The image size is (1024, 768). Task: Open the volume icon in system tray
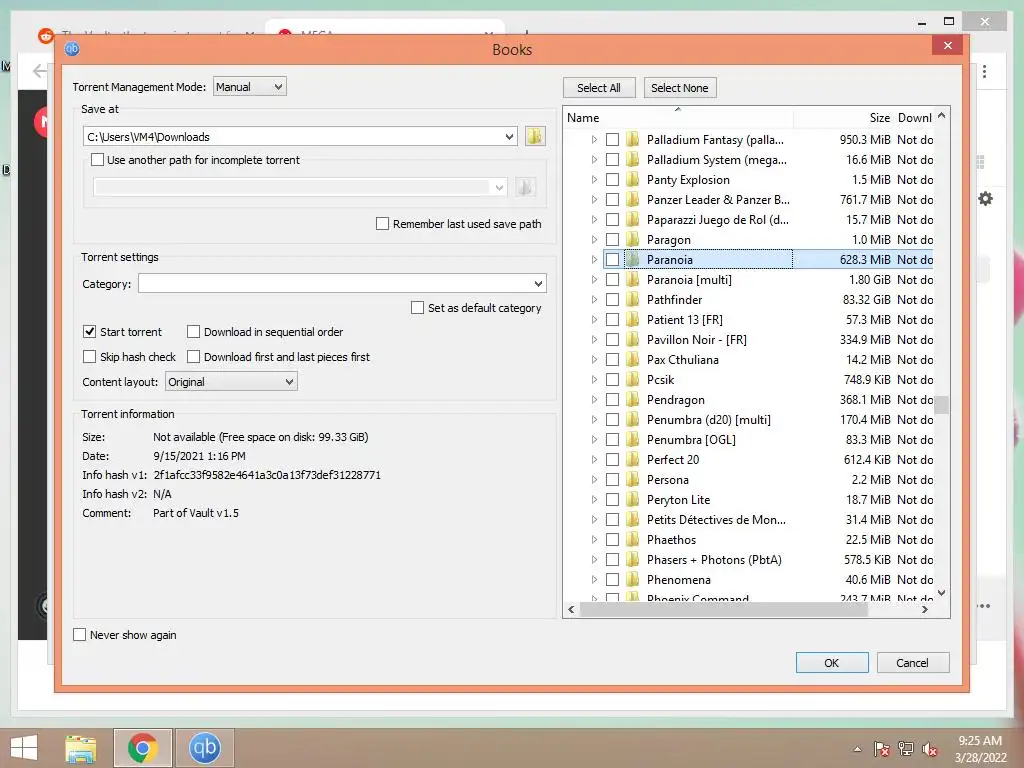click(929, 749)
